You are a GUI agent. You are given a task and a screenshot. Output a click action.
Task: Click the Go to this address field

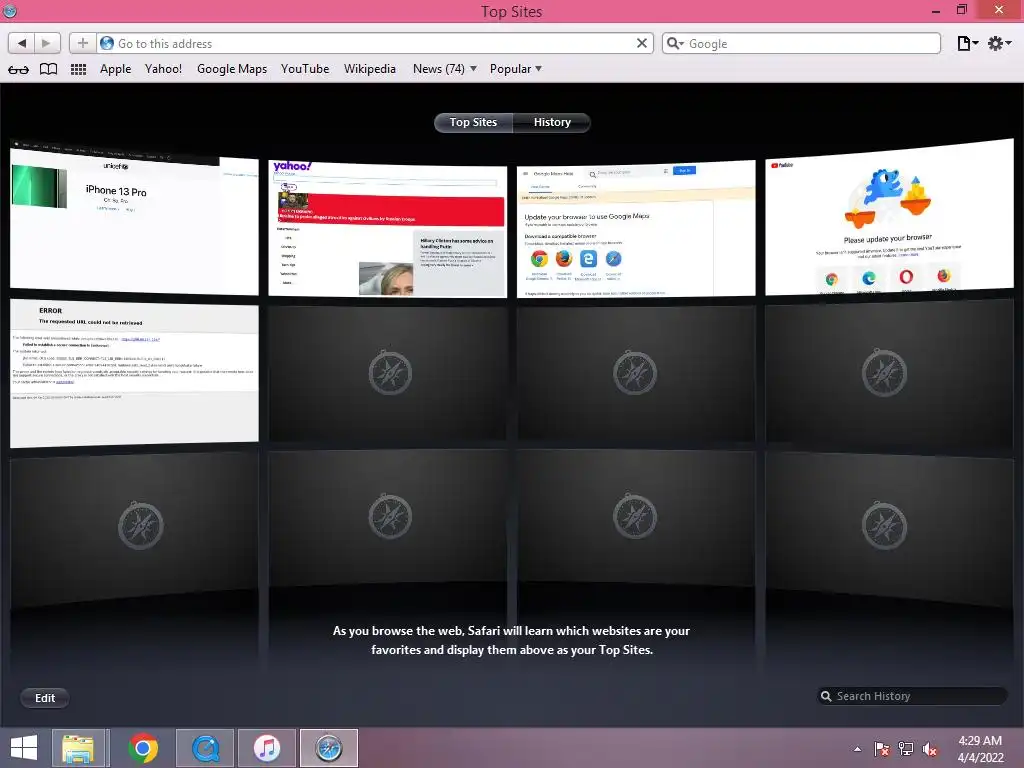click(x=376, y=43)
